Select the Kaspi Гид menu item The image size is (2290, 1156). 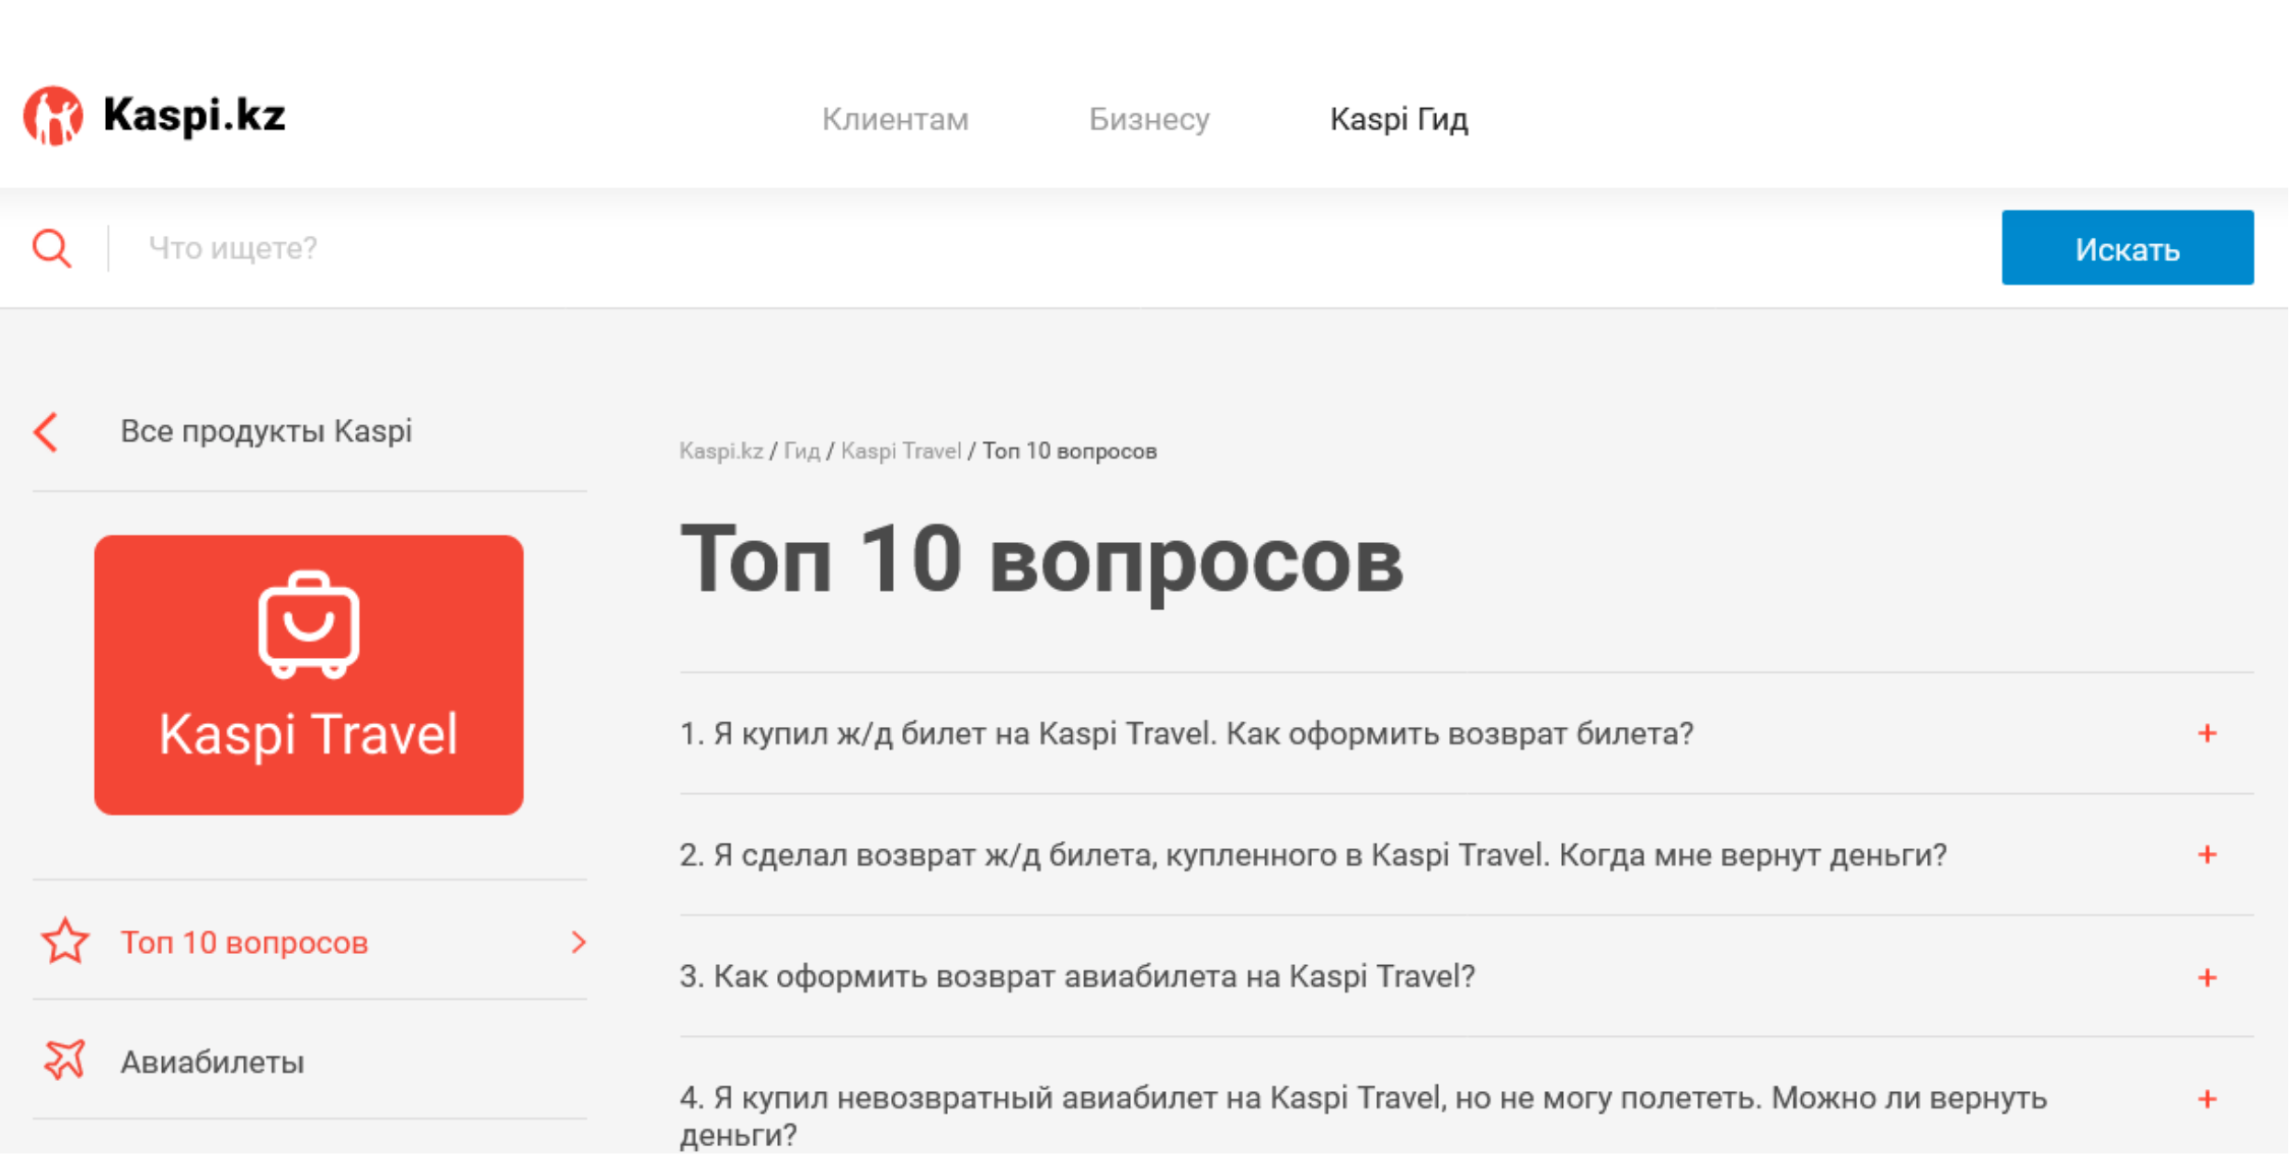[x=1399, y=119]
